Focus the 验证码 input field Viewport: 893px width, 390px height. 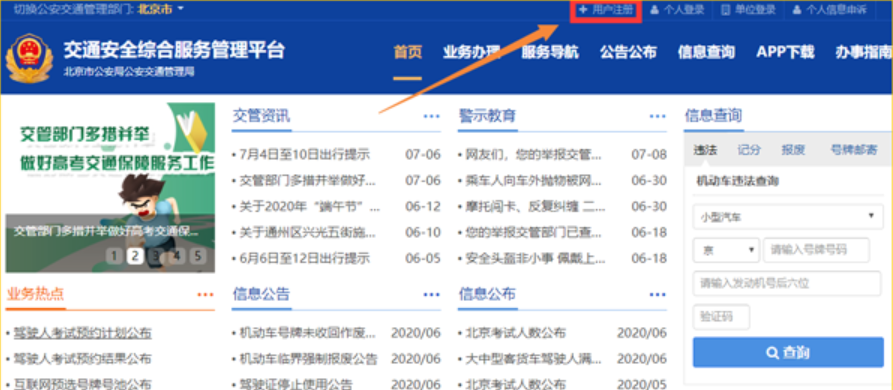[722, 317]
